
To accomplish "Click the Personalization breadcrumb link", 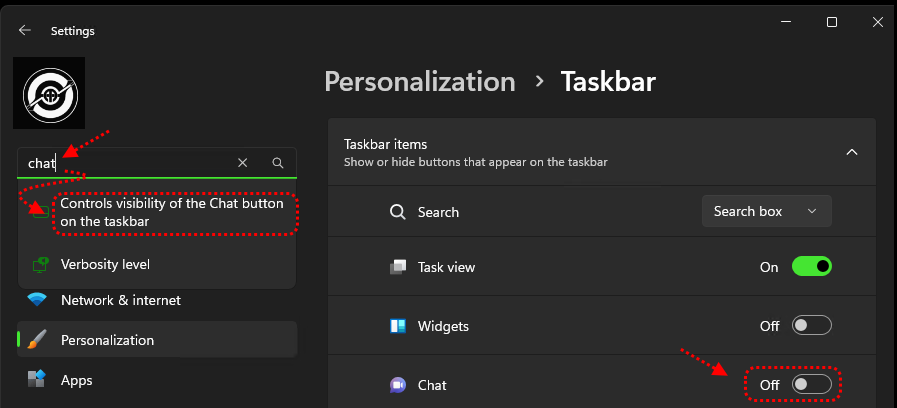I will coord(420,81).
